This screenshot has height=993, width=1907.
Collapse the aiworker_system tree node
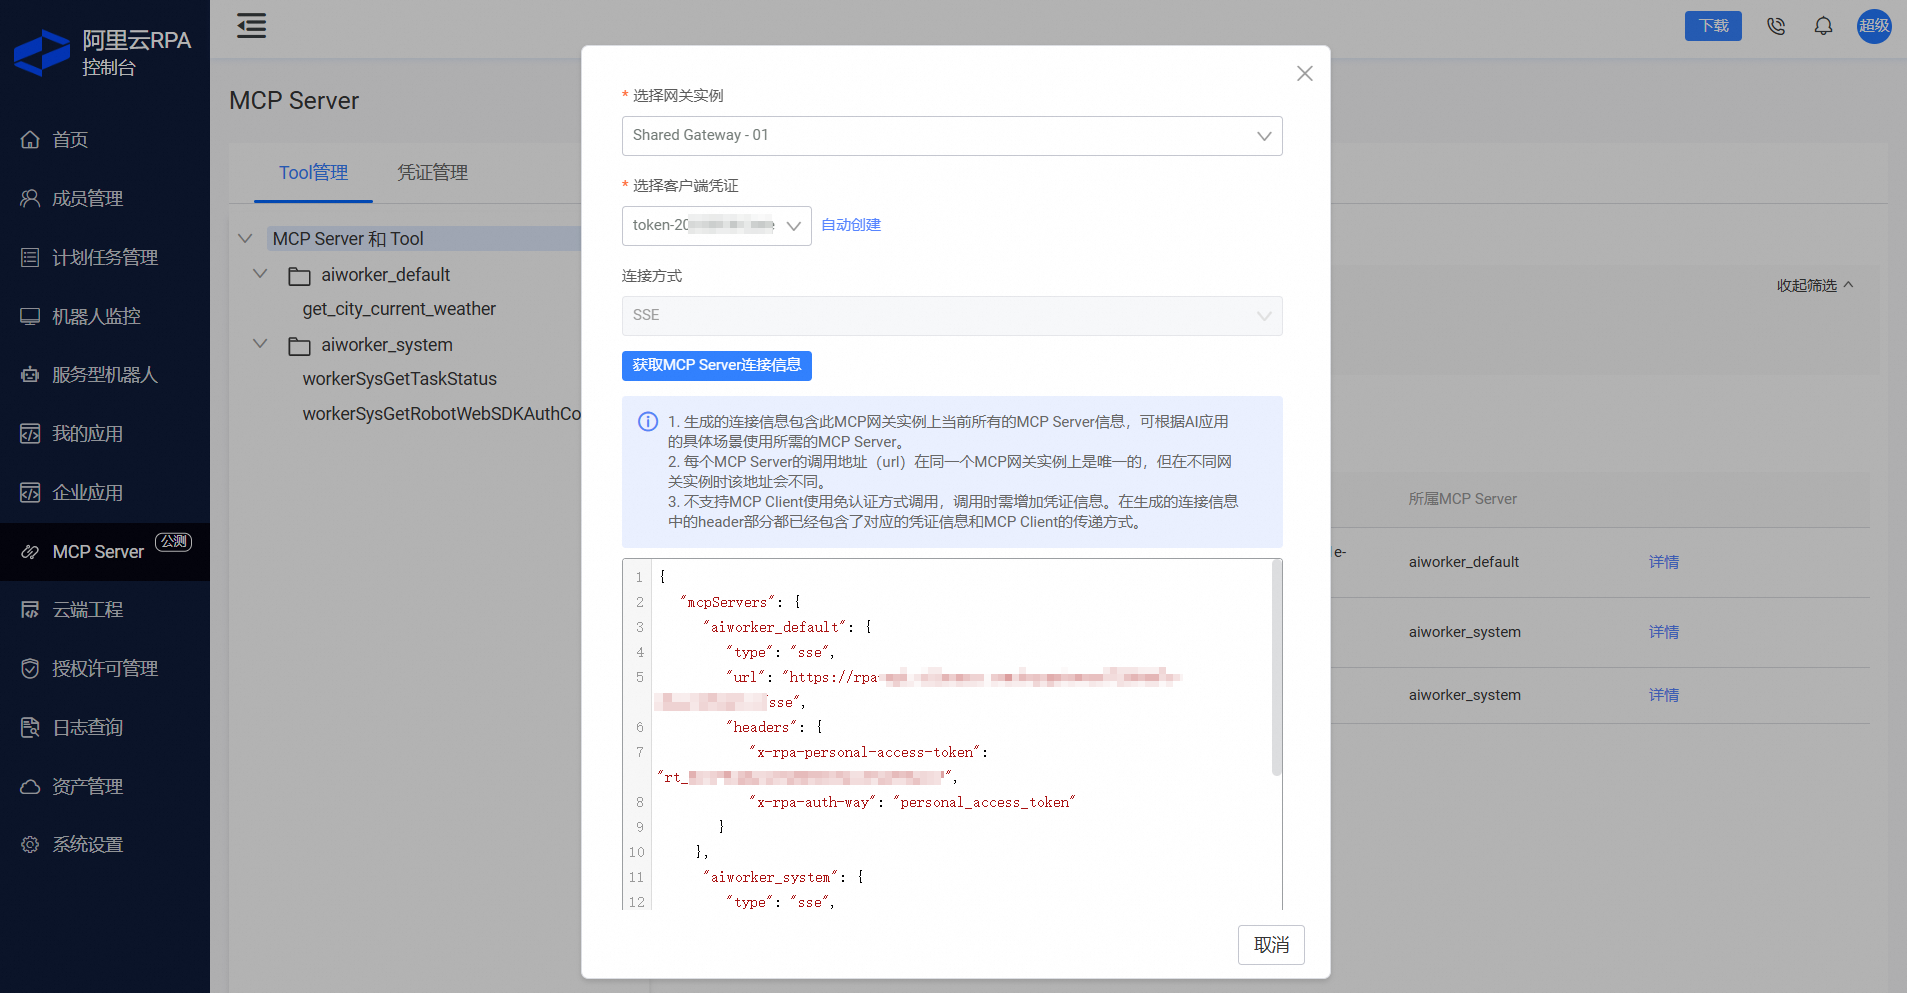(260, 344)
